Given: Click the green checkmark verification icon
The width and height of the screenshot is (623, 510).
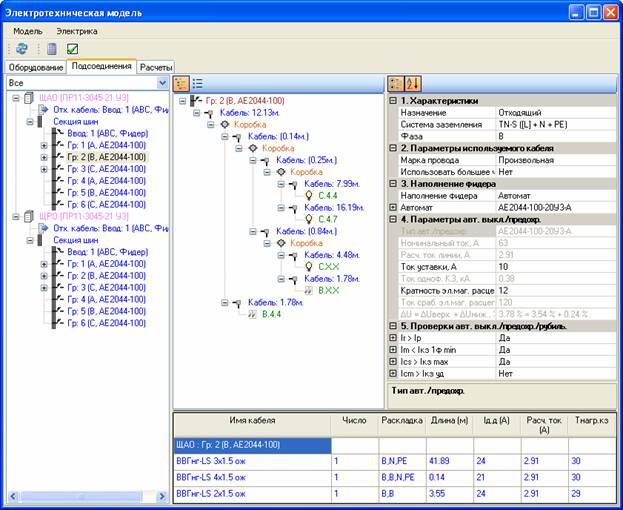Looking at the screenshot, I should (x=72, y=49).
